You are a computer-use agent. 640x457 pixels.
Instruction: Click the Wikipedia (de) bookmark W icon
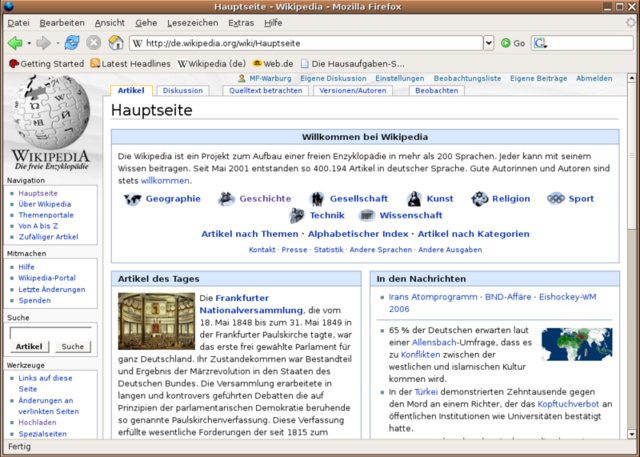tap(182, 64)
